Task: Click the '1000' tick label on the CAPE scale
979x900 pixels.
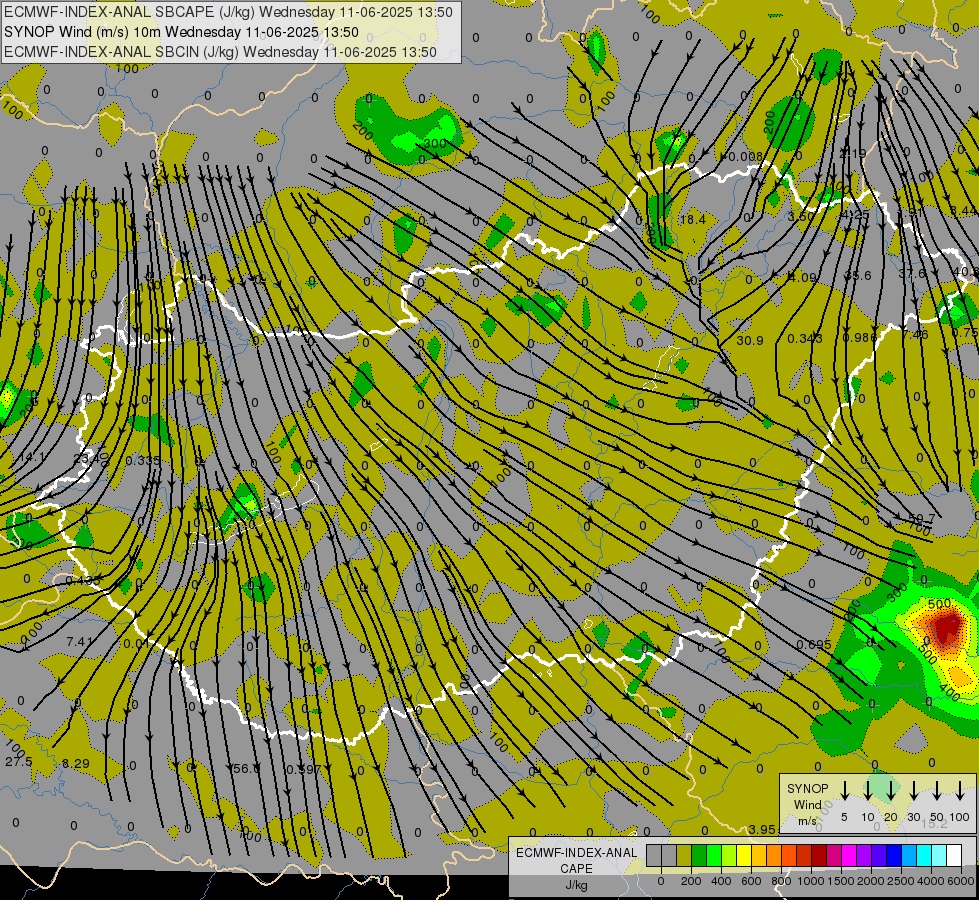Action: point(811,881)
